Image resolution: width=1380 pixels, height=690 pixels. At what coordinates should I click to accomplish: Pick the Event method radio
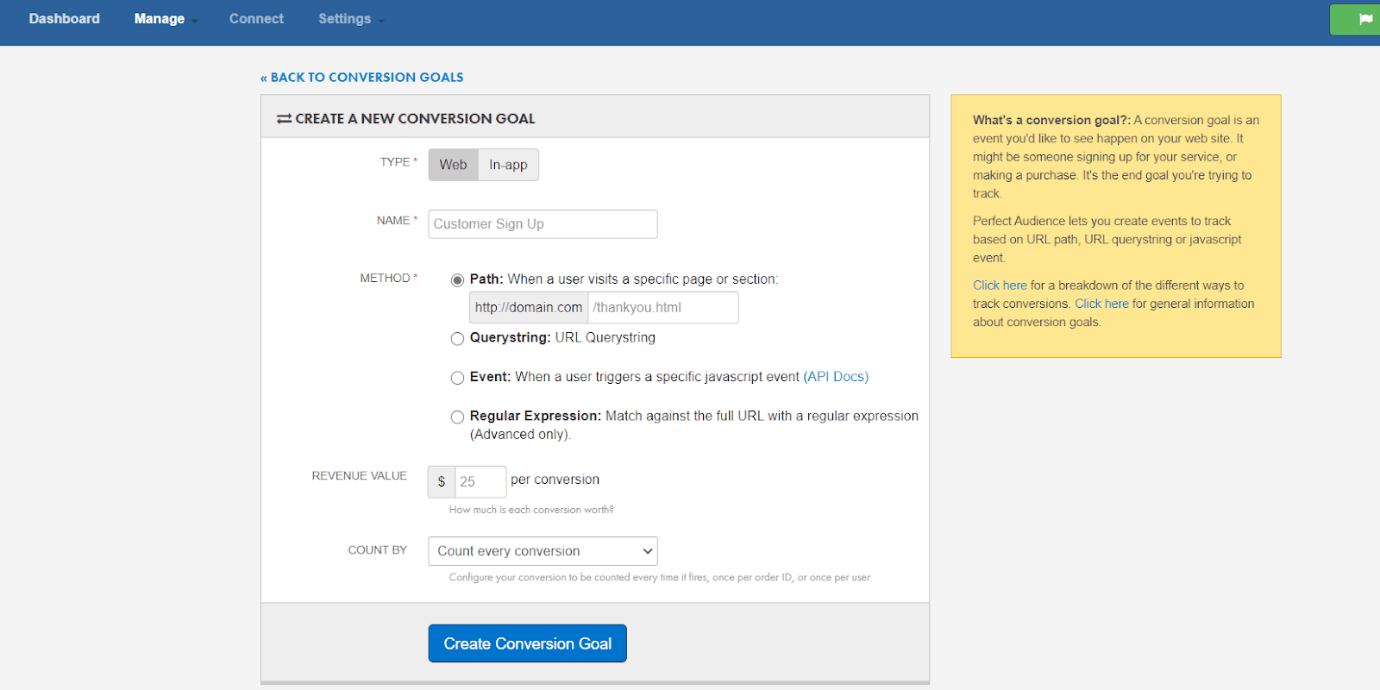(457, 378)
